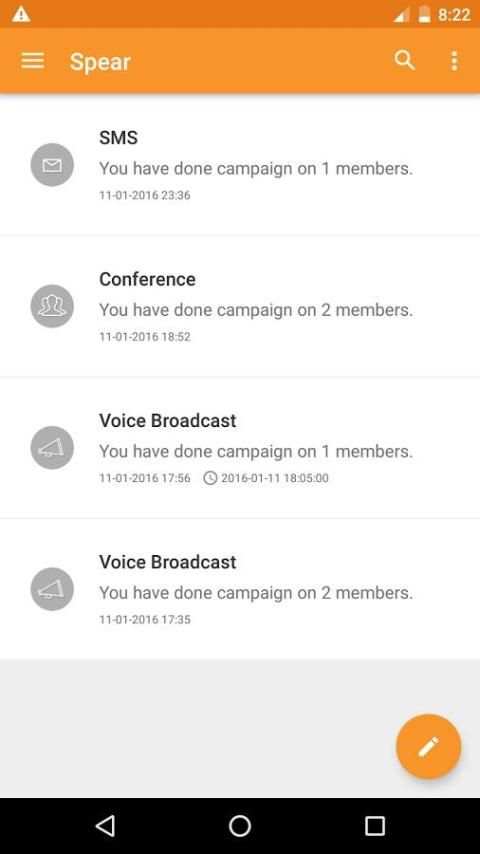Tap the Android back navigation button
Screen dimensions: 480x854
click(105, 826)
